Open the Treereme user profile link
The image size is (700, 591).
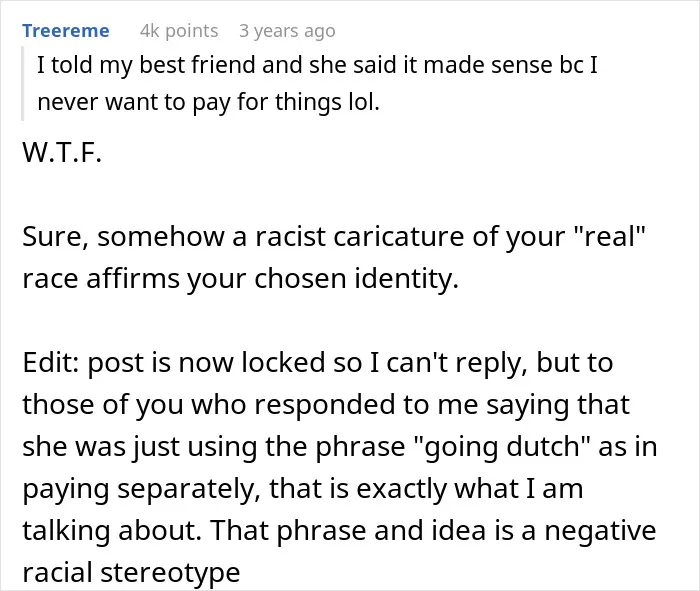(66, 31)
